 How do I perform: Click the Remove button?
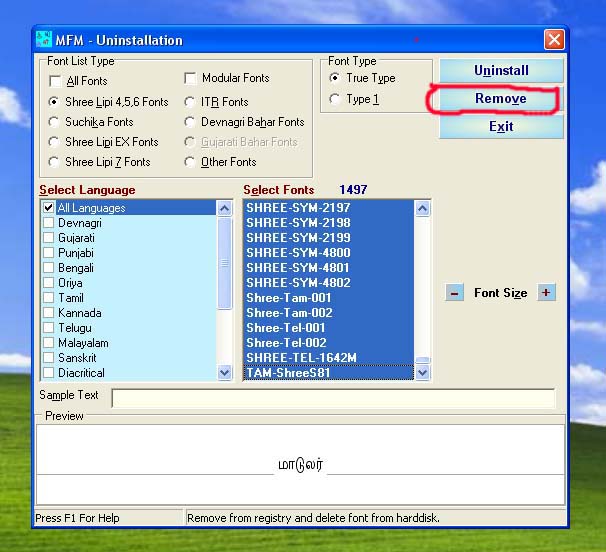500,99
